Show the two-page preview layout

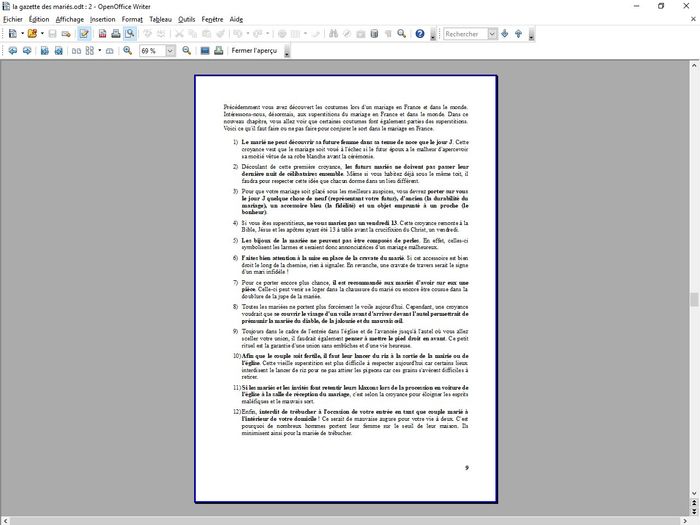76,51
